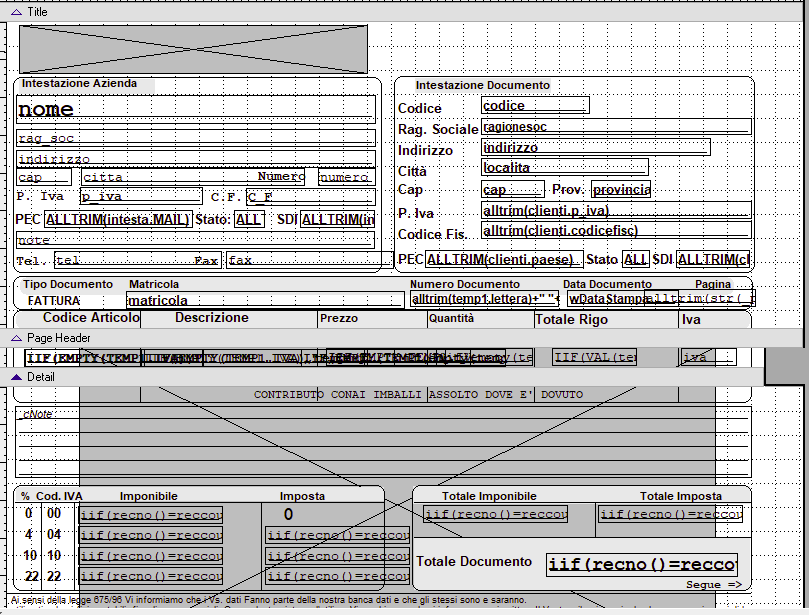Select the 'rag_soc' field
The width and height of the screenshot is (809, 615).
(196, 138)
